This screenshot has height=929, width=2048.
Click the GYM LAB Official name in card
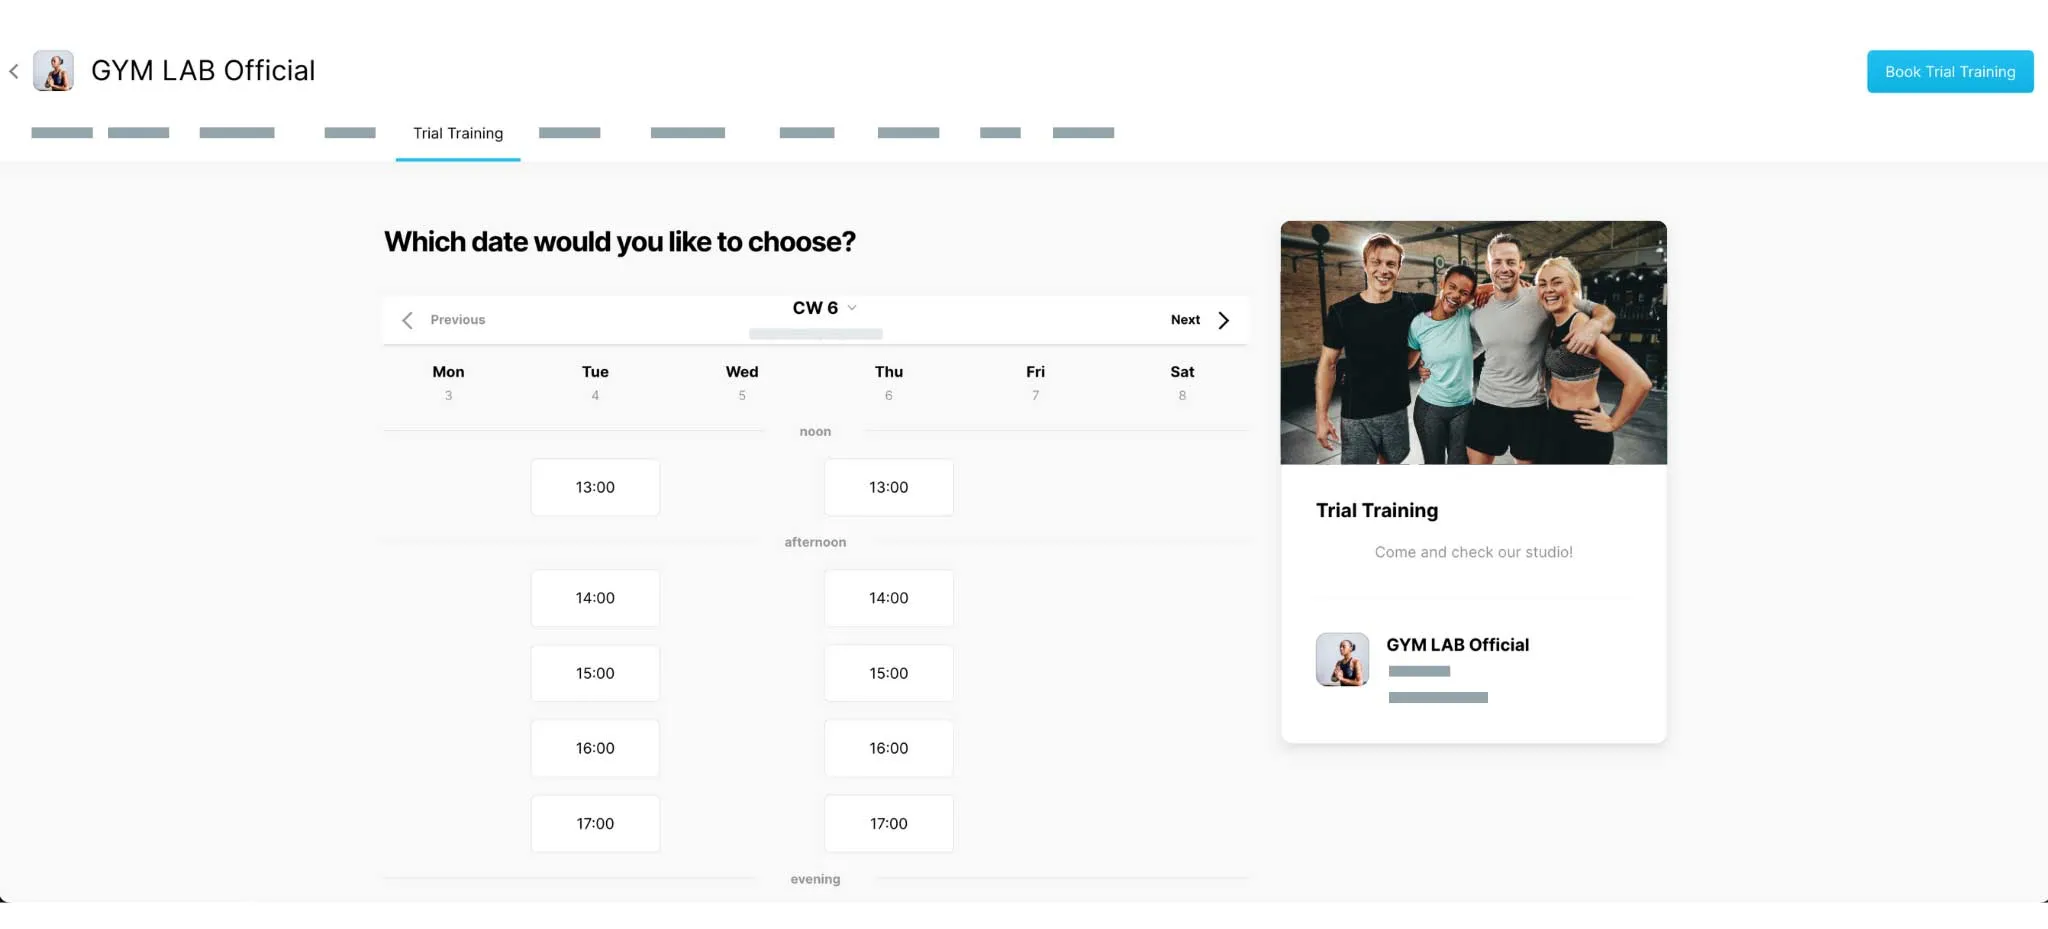pyautogui.click(x=1457, y=645)
